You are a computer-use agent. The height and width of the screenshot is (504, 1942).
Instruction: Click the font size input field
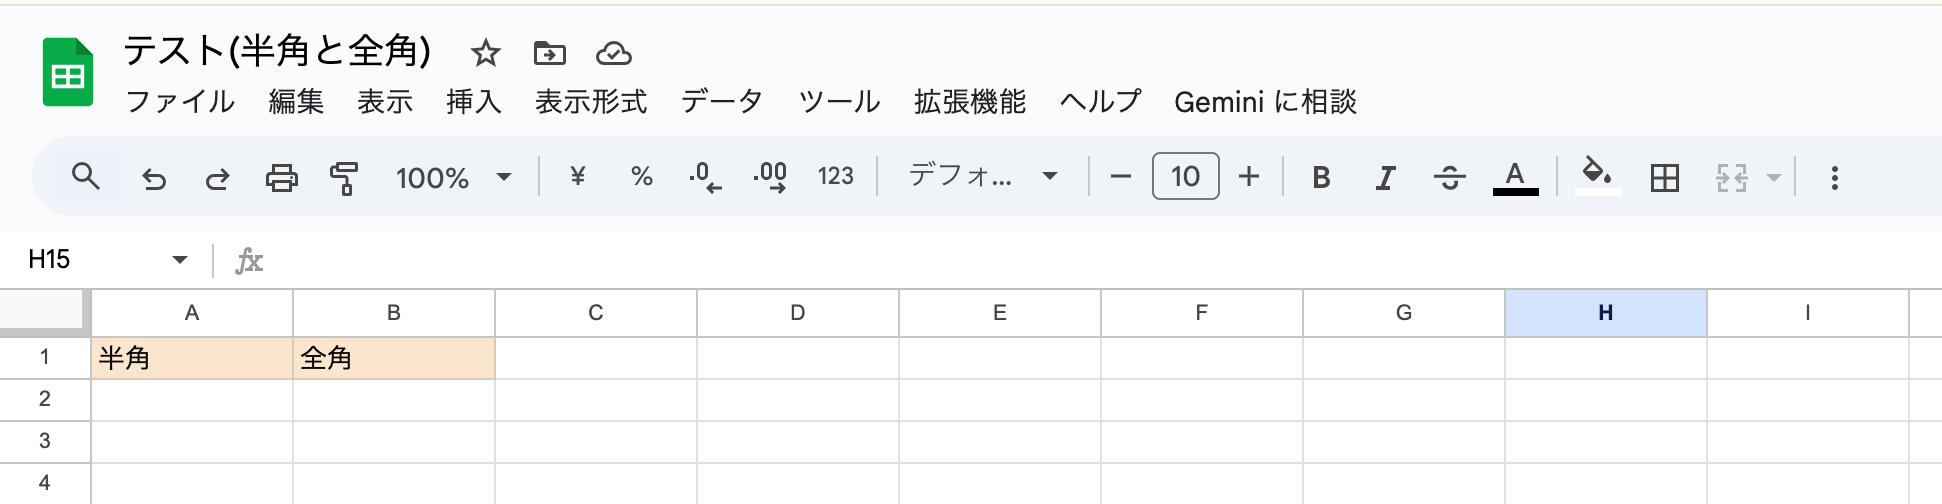[1185, 177]
